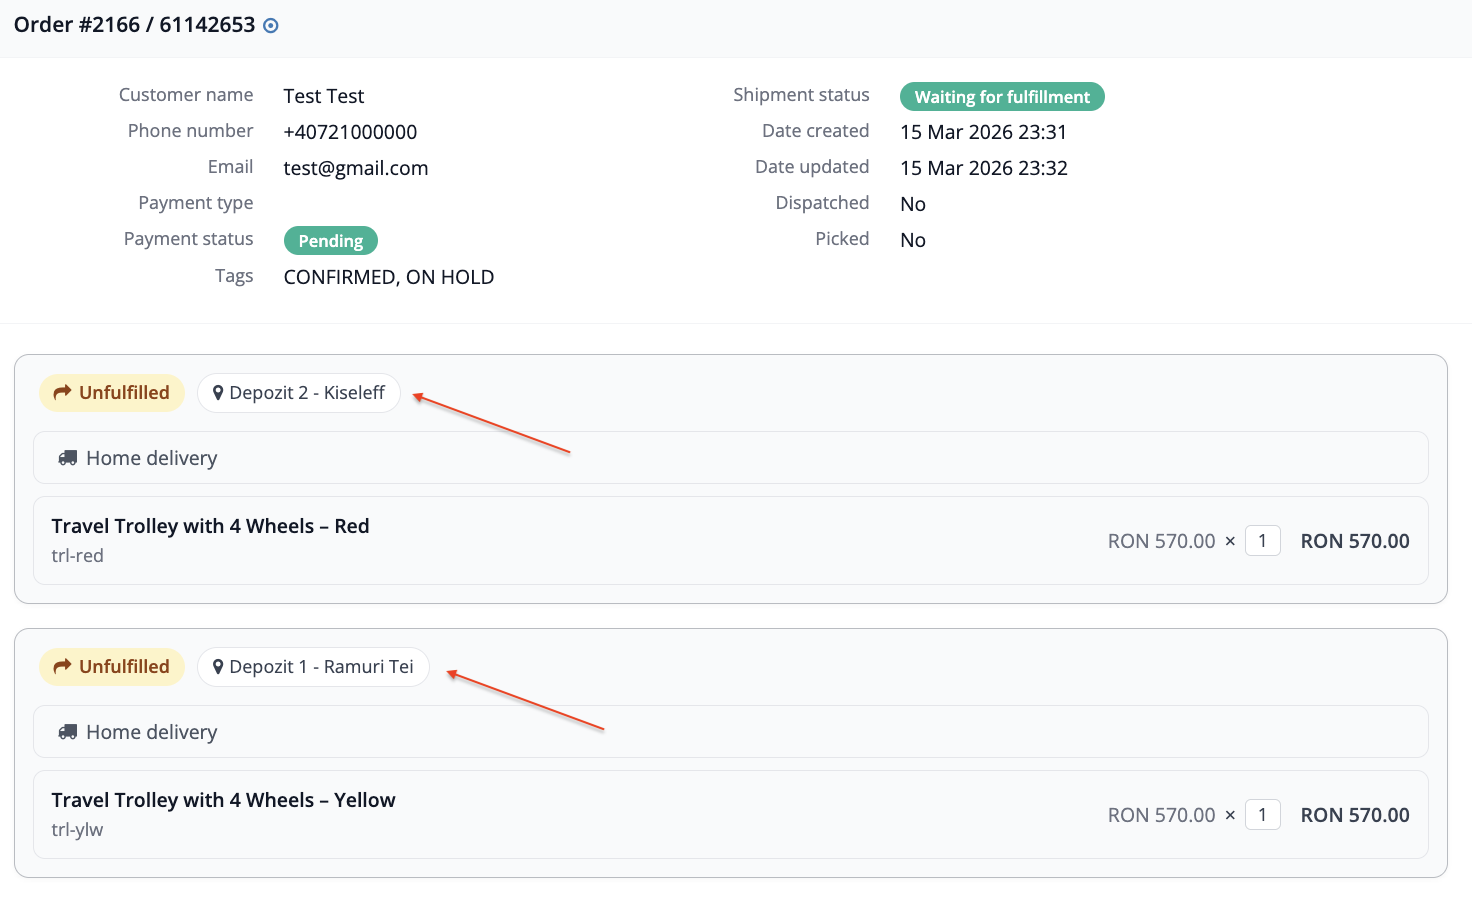
Task: Click the circle icon beside order number
Action: (x=270, y=26)
